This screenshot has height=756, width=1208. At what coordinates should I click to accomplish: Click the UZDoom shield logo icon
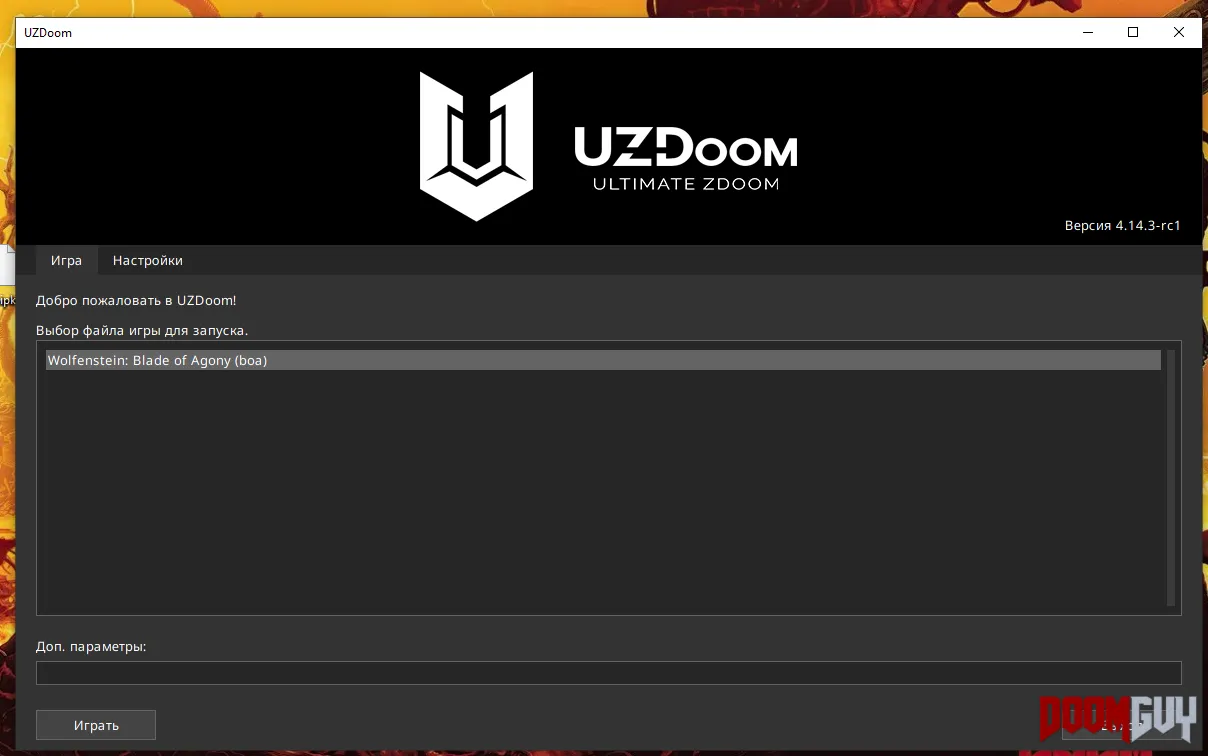(x=477, y=146)
